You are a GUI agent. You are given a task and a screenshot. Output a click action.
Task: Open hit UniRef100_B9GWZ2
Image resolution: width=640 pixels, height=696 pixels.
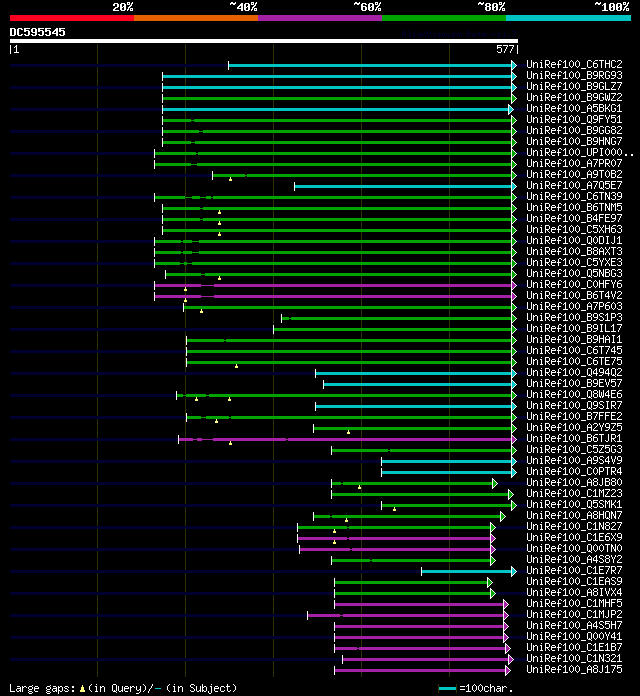click(x=574, y=97)
